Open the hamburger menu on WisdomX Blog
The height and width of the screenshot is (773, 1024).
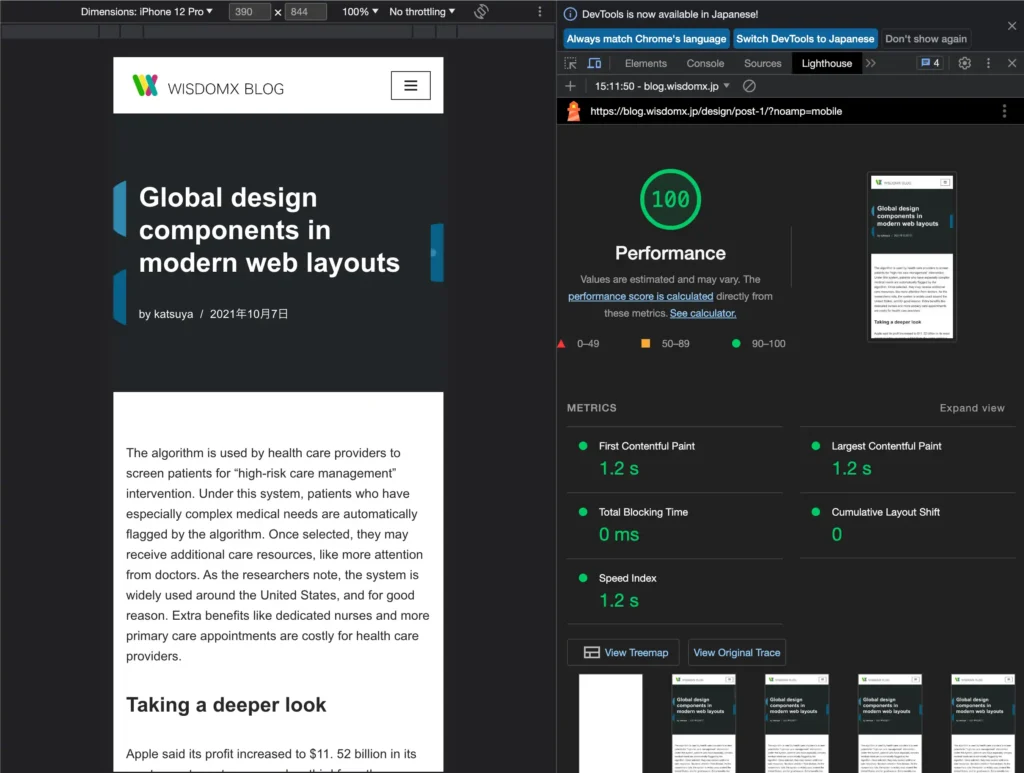410,86
